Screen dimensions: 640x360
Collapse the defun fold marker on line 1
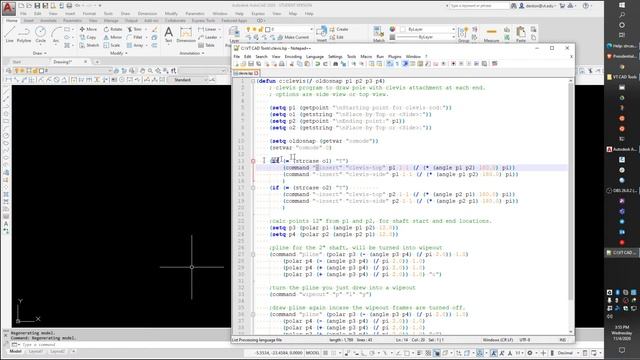(x=253, y=81)
